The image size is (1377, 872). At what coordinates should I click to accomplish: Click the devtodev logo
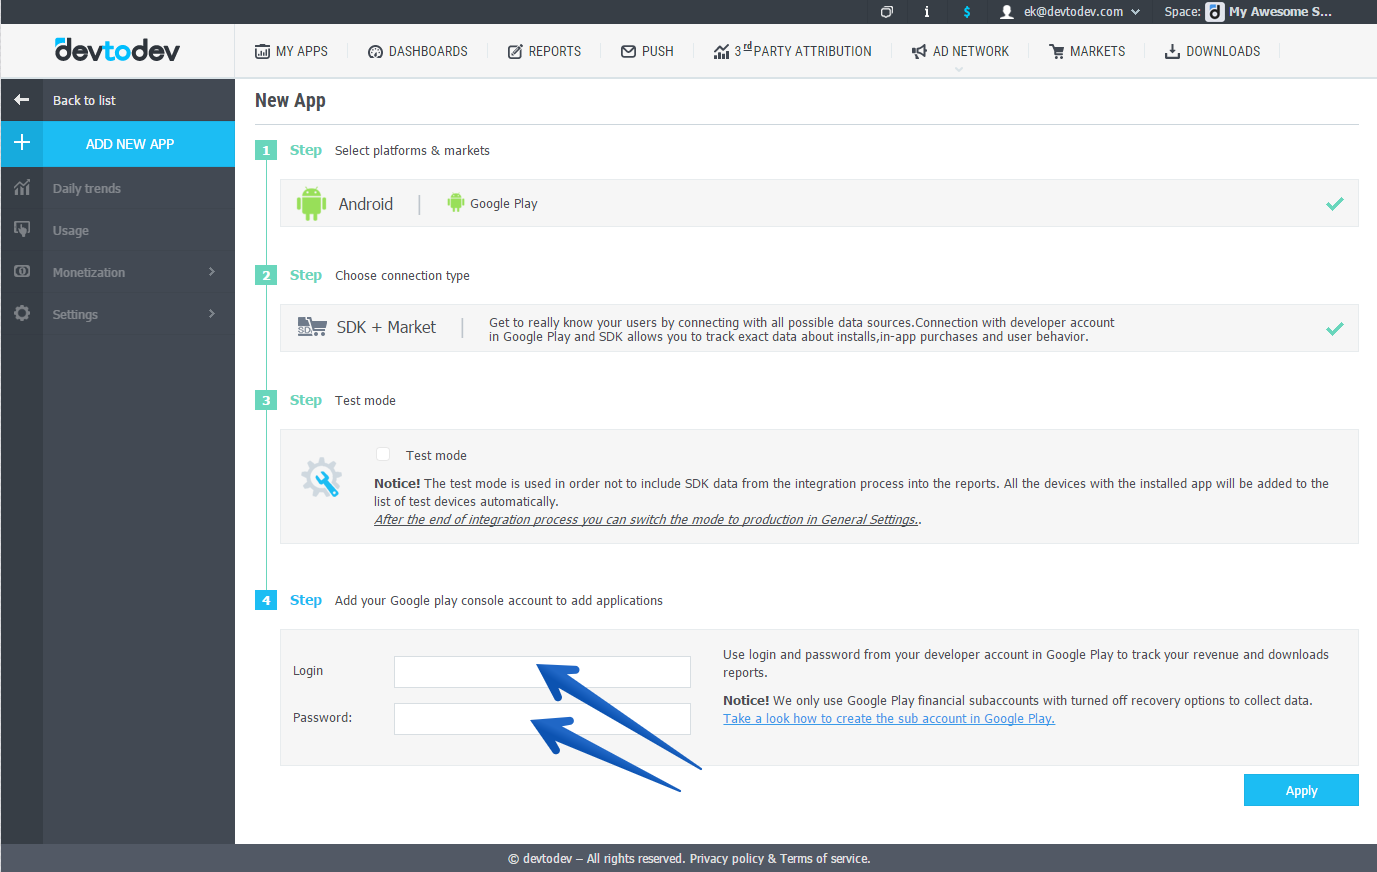click(117, 50)
